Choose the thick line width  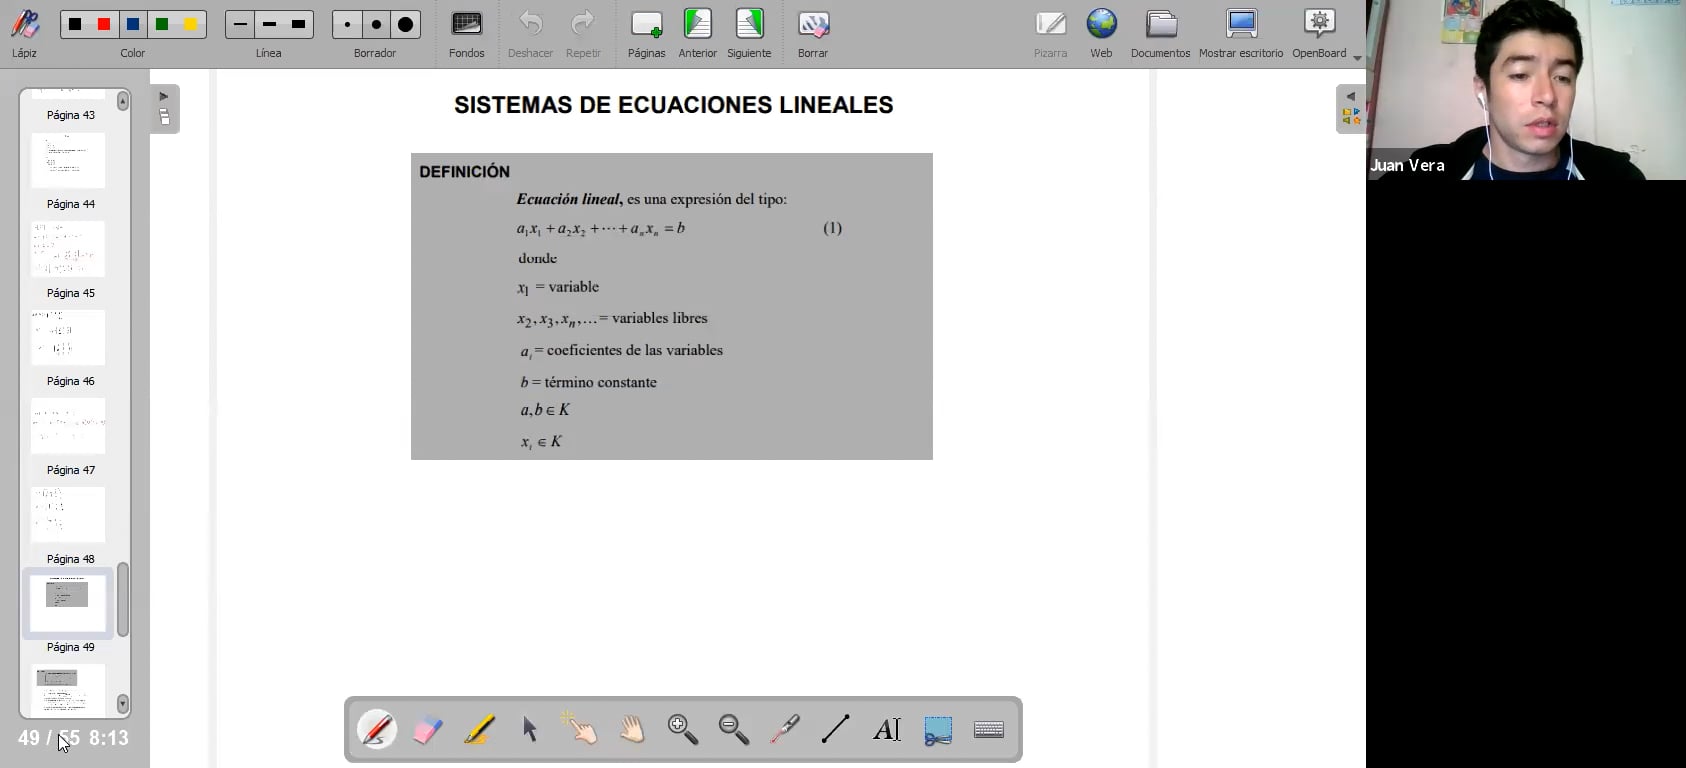[298, 24]
